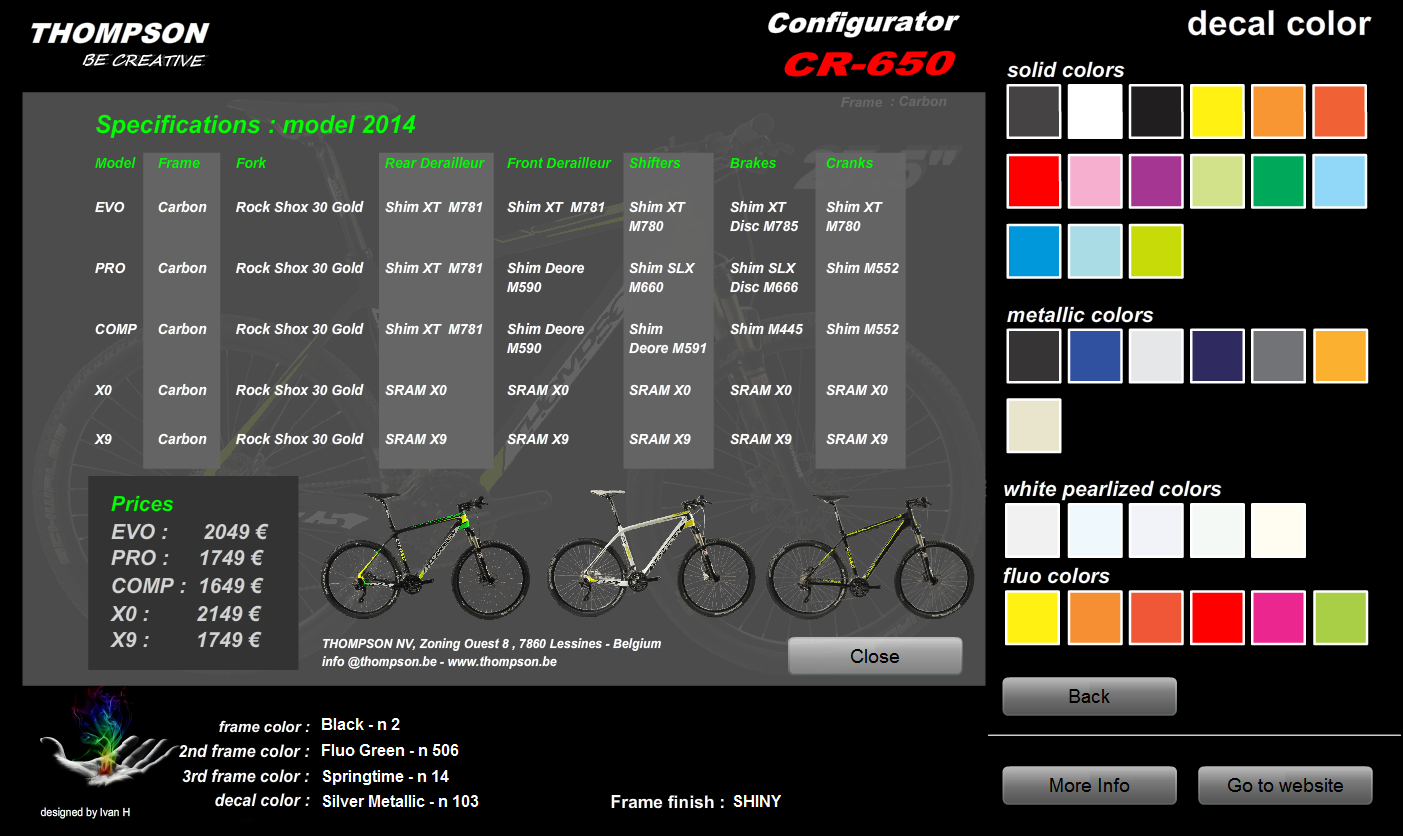Select the fluo pink swatch
The image size is (1403, 836).
[1278, 617]
